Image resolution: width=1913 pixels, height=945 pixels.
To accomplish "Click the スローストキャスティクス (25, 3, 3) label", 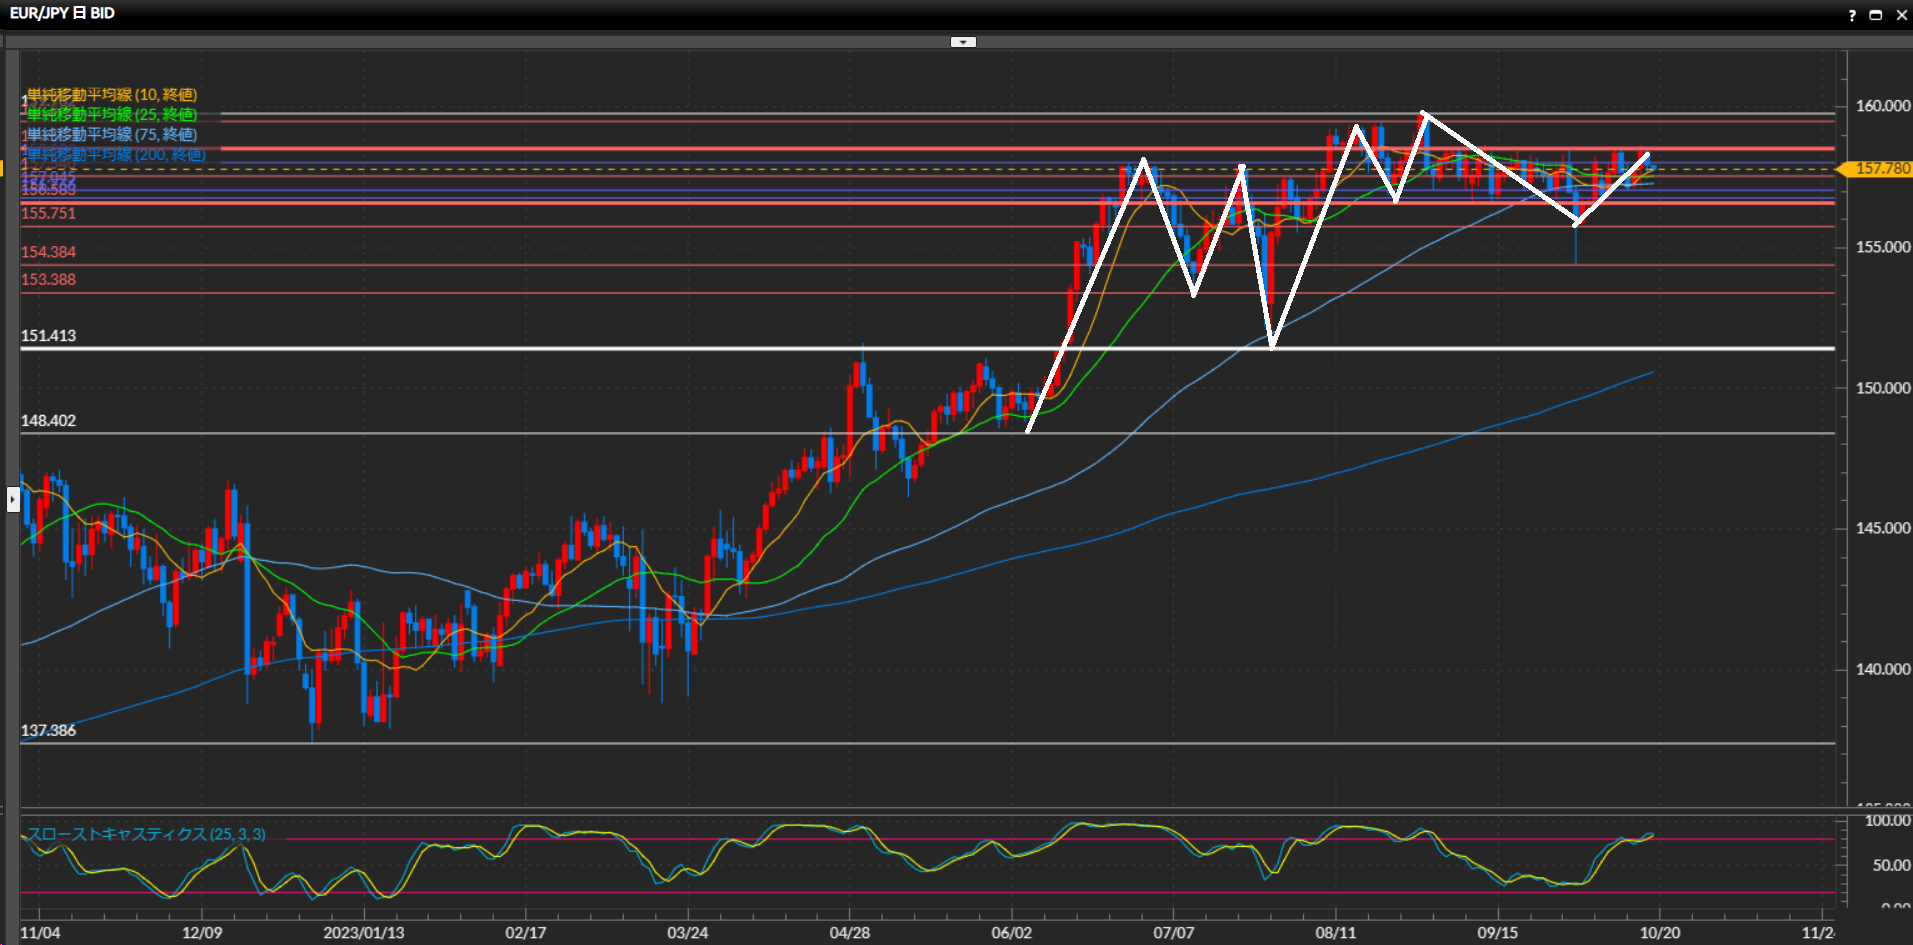I will point(146,834).
